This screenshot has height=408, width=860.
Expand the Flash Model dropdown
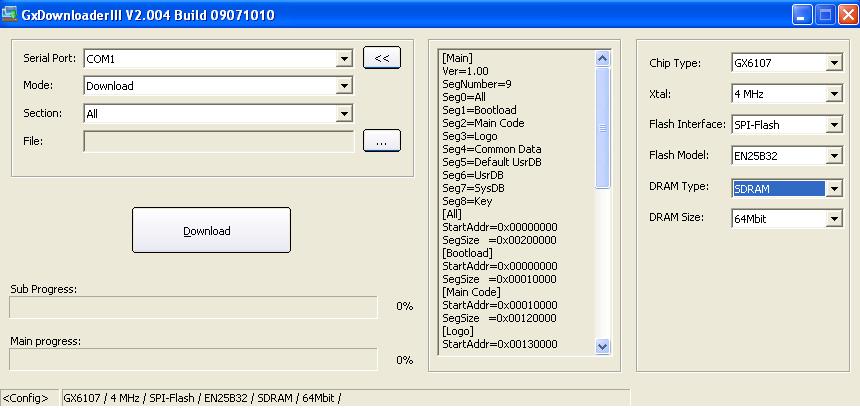[x=834, y=156]
